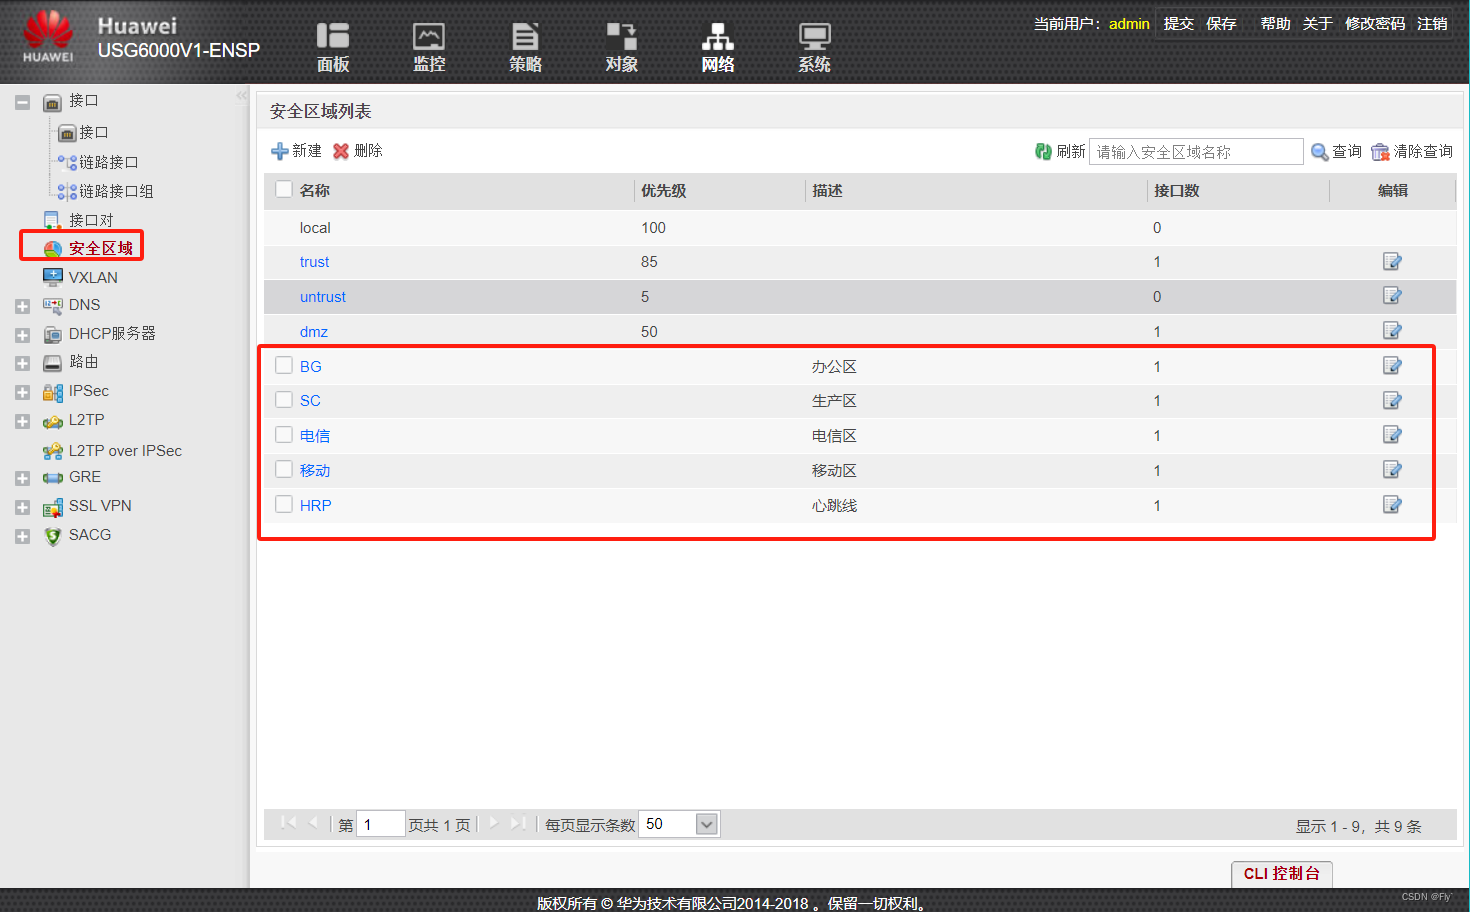
Task: Open the 帮助 help link
Action: [x=1275, y=23]
